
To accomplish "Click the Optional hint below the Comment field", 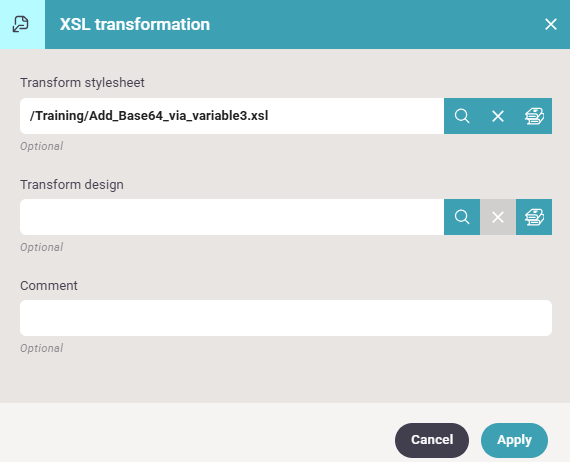I will pos(41,348).
